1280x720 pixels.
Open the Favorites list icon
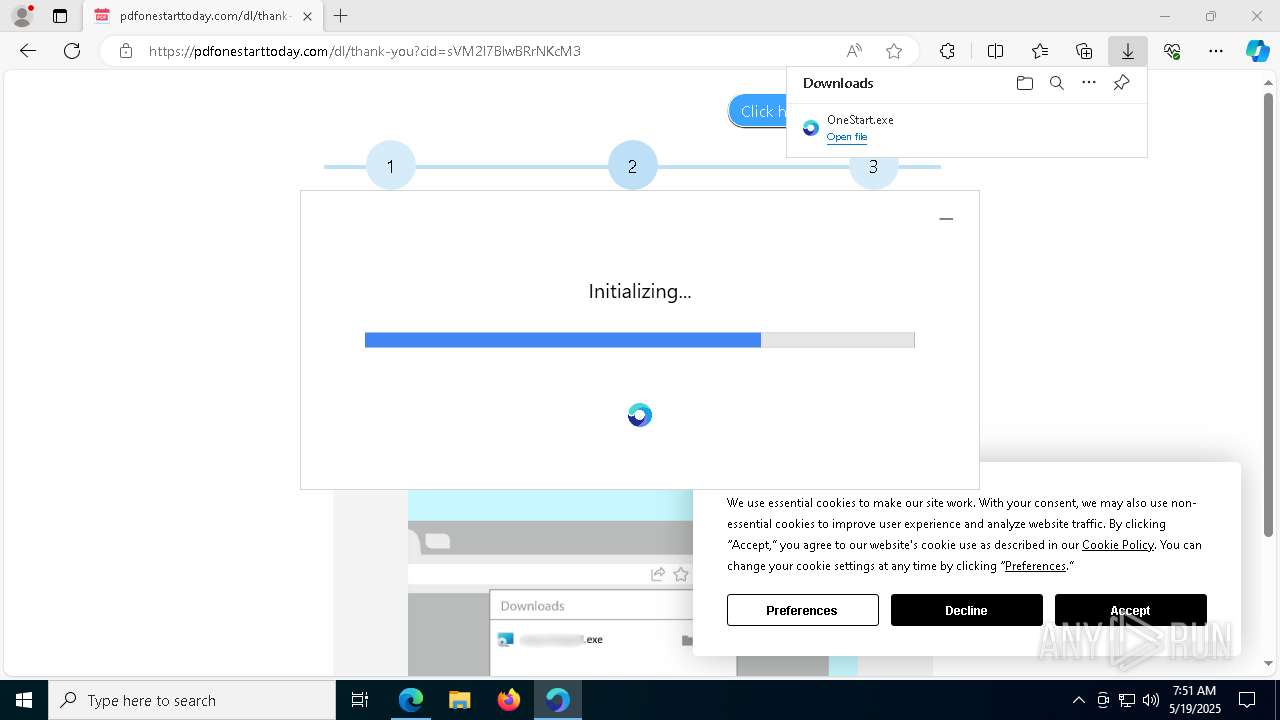point(1040,51)
